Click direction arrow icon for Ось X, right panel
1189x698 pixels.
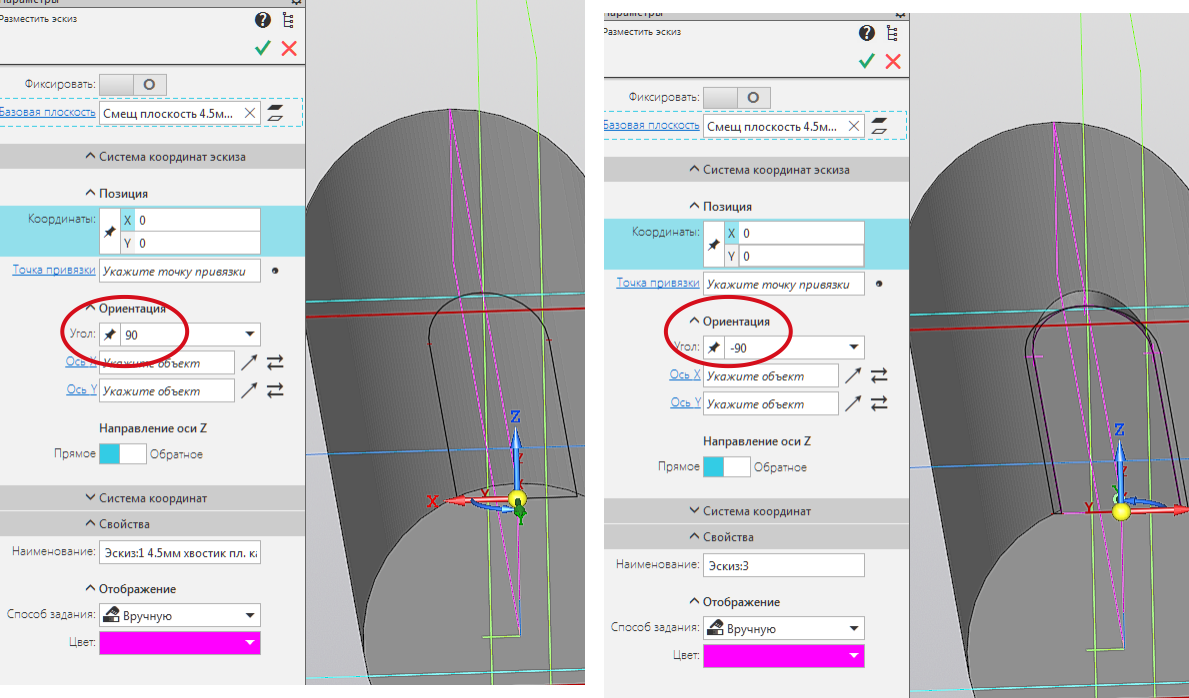pyautogui.click(x=853, y=376)
